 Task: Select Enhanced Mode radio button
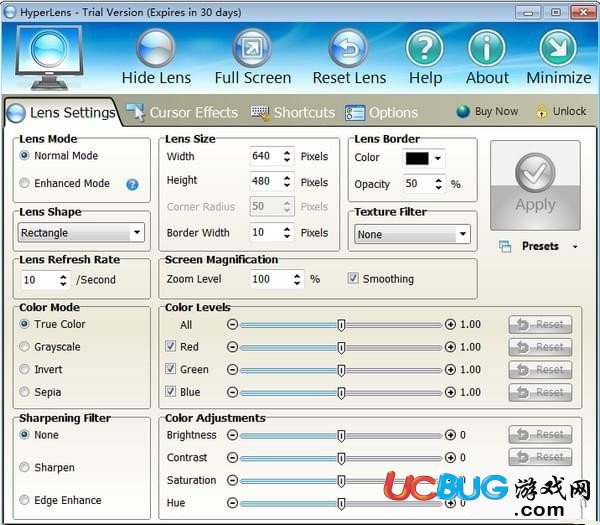(24, 183)
